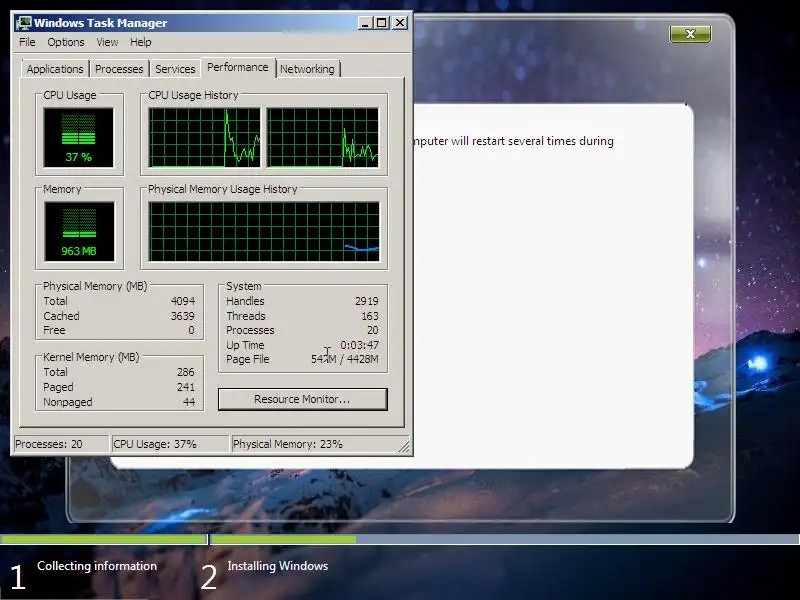The image size is (800, 600).
Task: Click the Resource Monitor button
Action: pyautogui.click(x=303, y=399)
